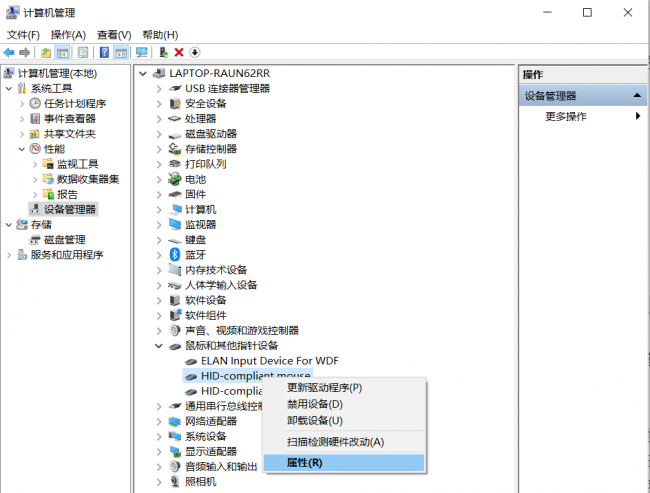Expand the 打印队列 category

pos(159,164)
